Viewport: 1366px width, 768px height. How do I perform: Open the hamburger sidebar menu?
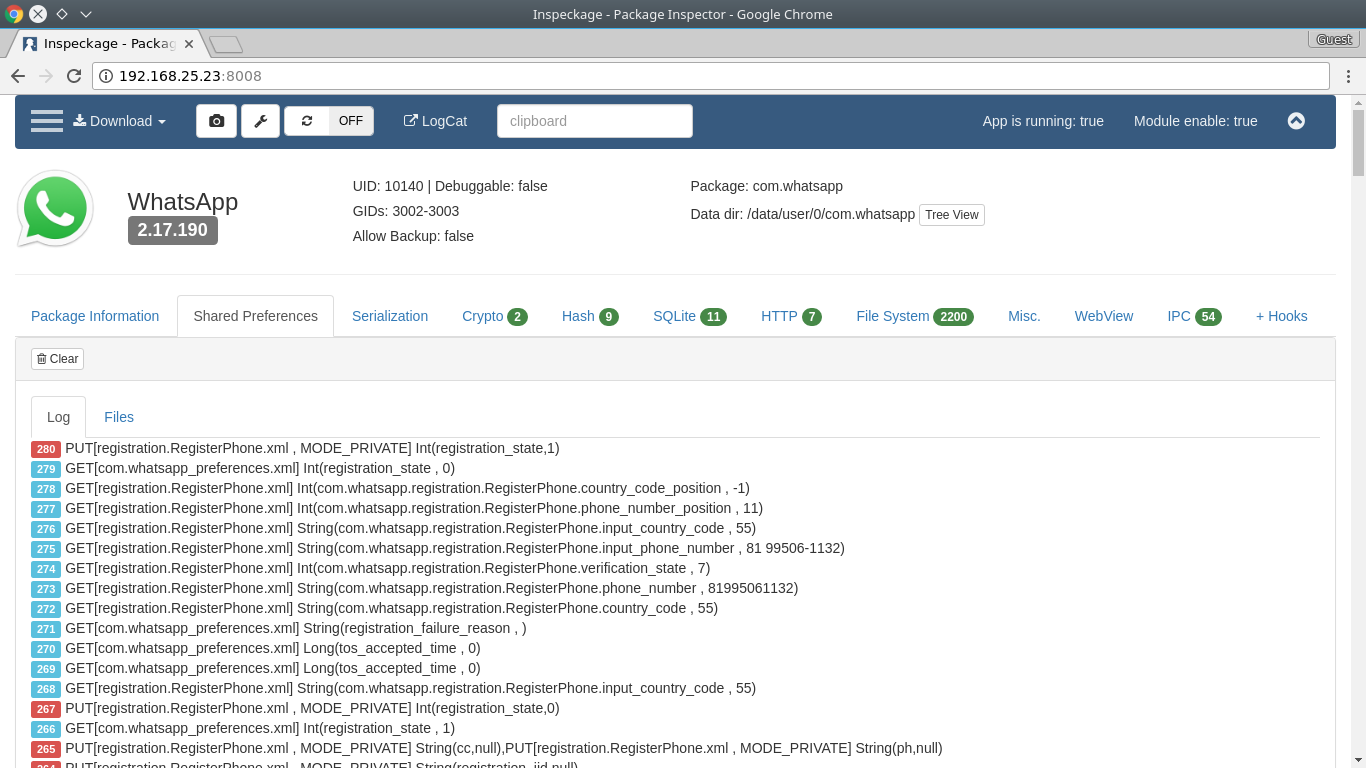47,121
